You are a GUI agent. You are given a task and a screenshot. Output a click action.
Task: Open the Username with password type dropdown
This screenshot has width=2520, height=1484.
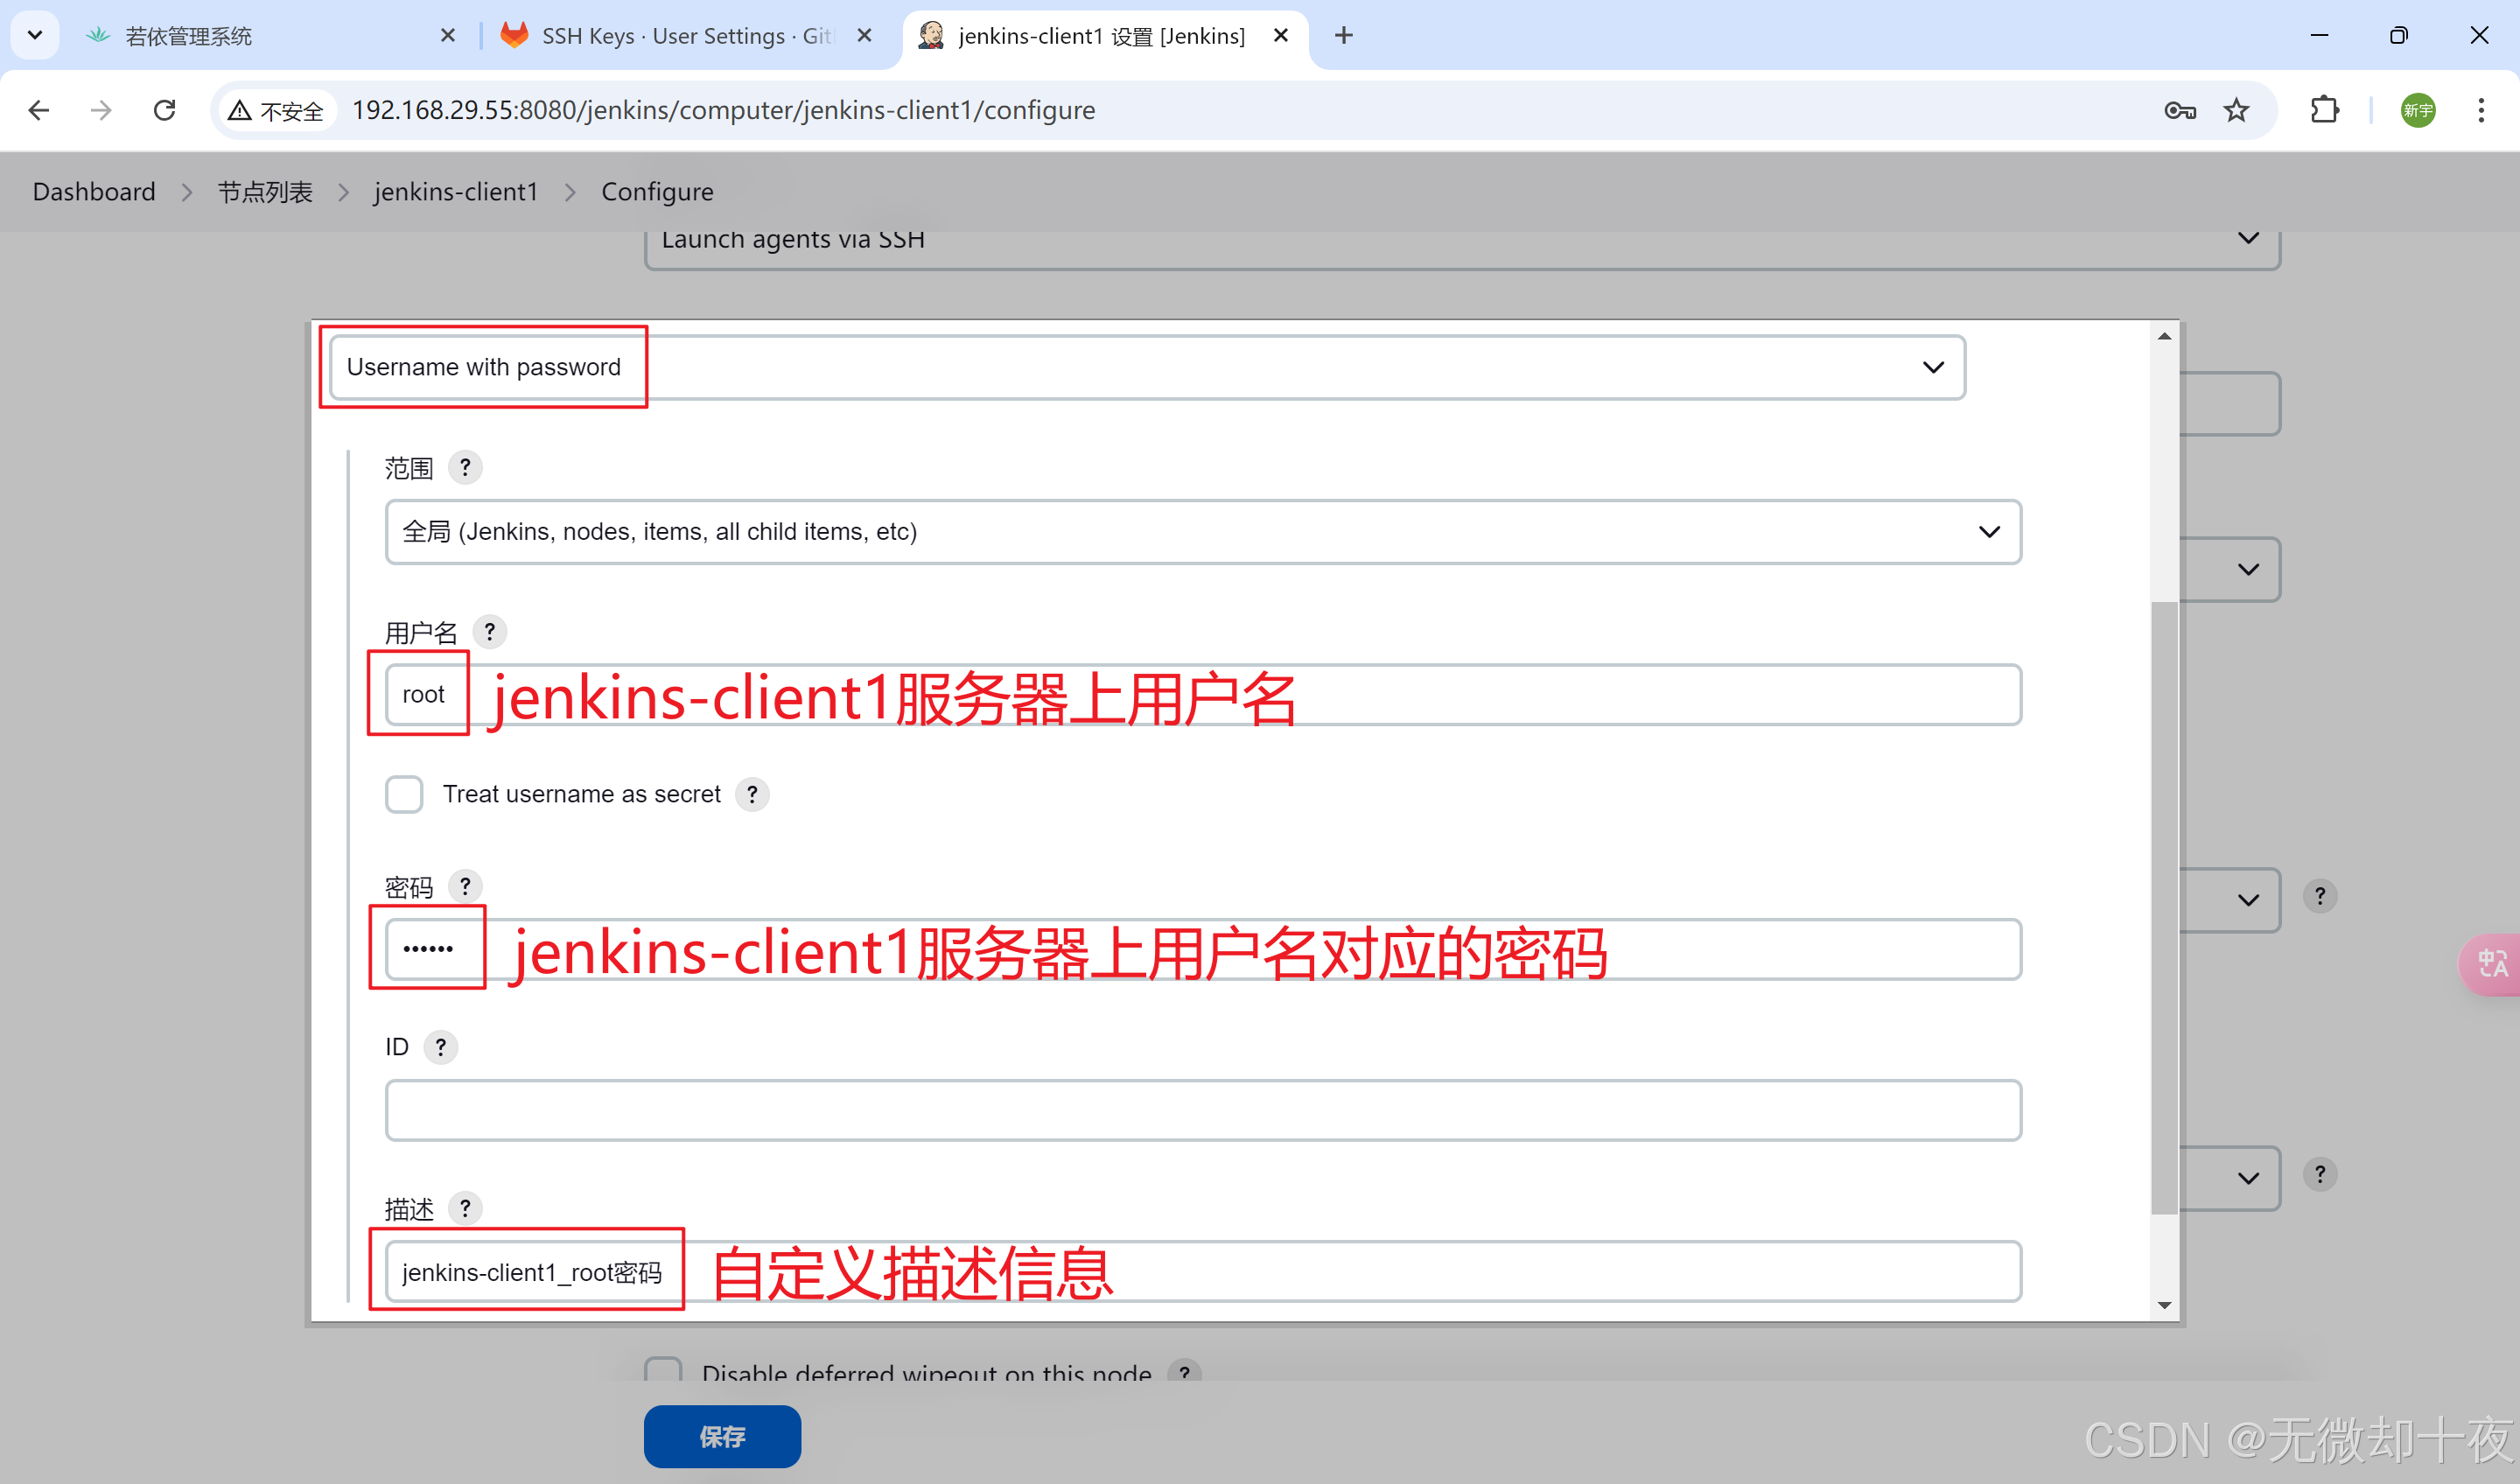tap(1146, 367)
